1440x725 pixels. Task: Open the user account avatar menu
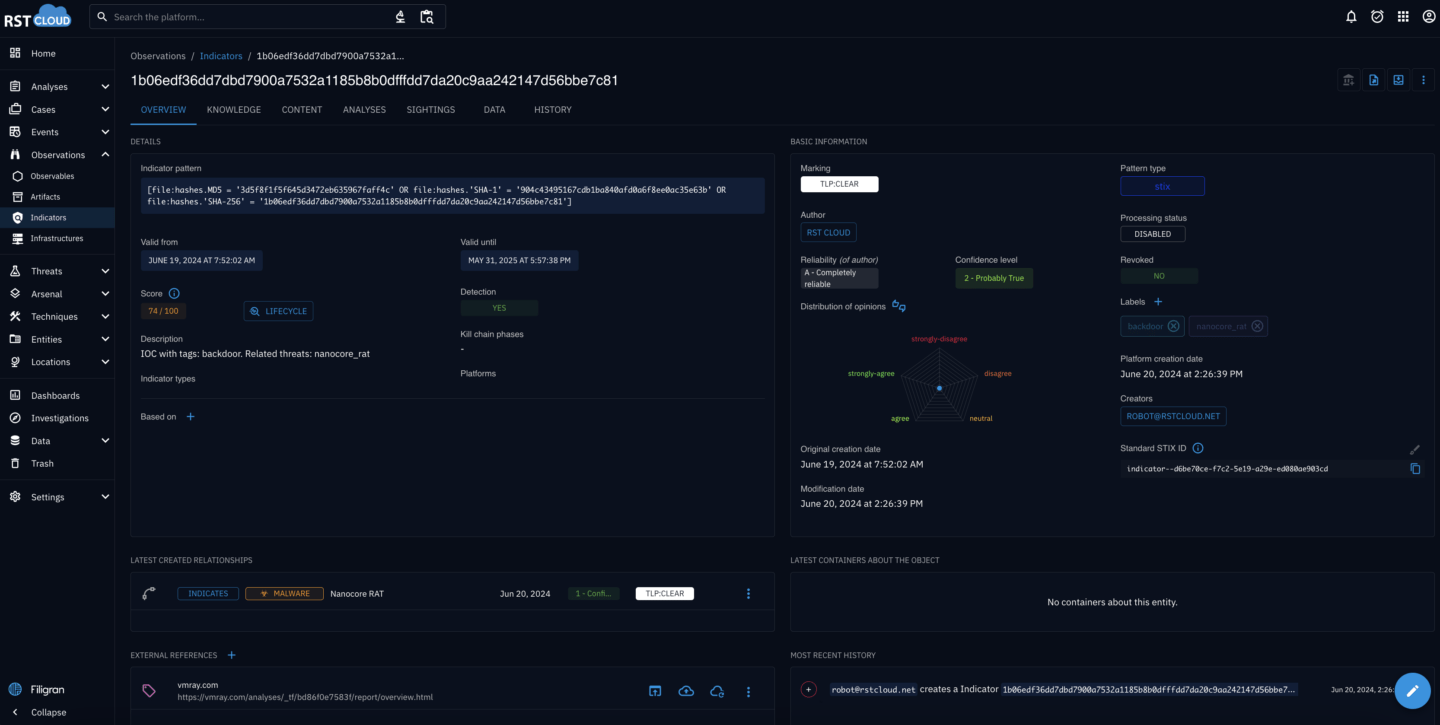pyautogui.click(x=1429, y=16)
